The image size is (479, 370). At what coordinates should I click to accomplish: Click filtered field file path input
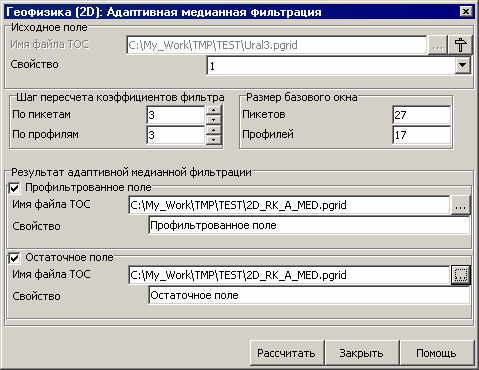(x=289, y=205)
